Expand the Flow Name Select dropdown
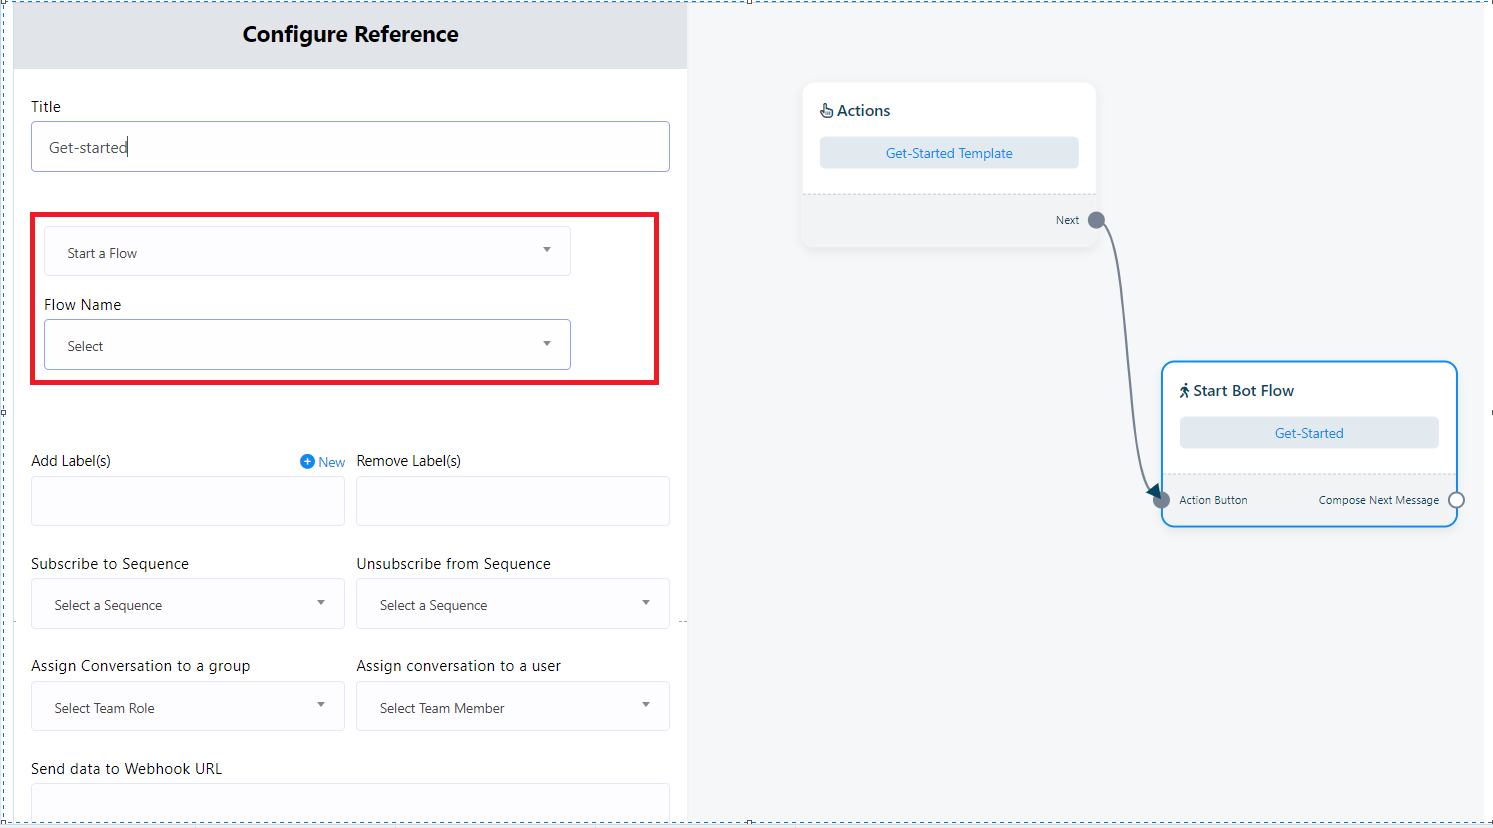This screenshot has width=1493, height=828. coord(307,345)
